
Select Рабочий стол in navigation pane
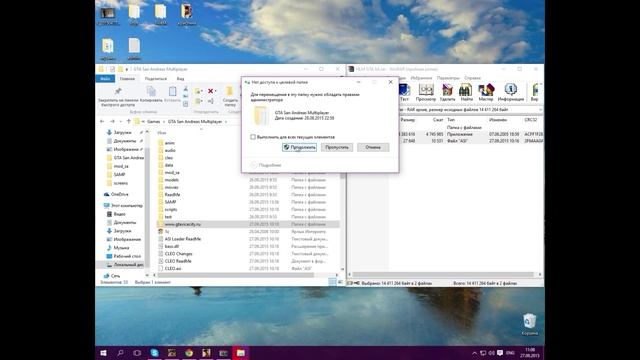click(123, 256)
